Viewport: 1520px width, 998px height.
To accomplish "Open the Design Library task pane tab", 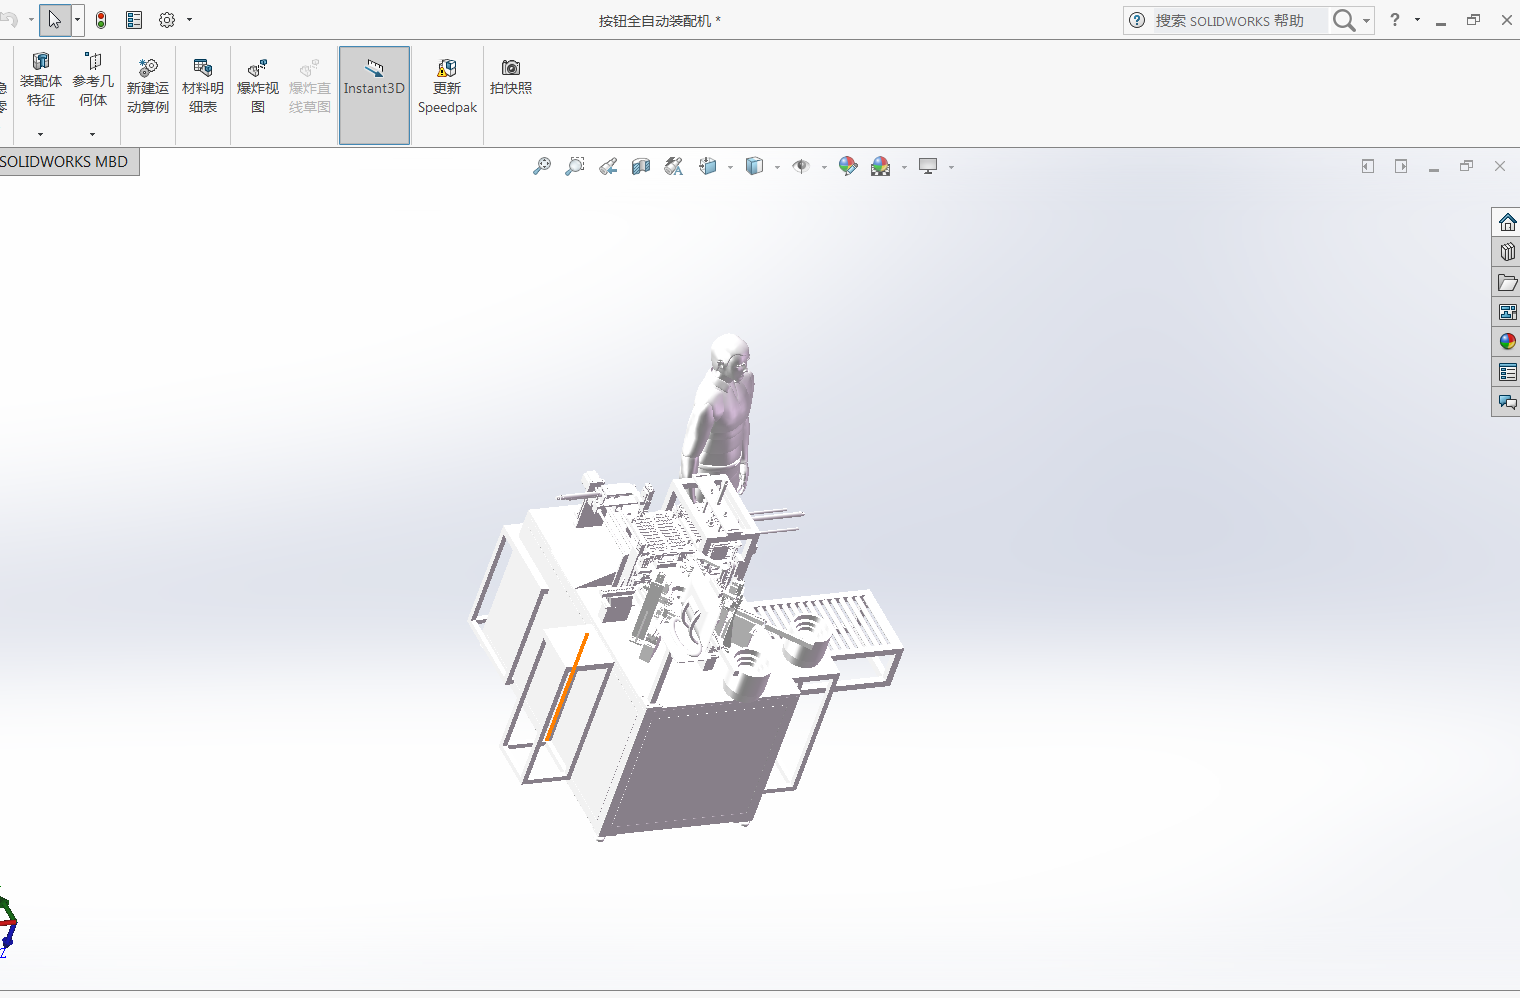I will (1507, 252).
